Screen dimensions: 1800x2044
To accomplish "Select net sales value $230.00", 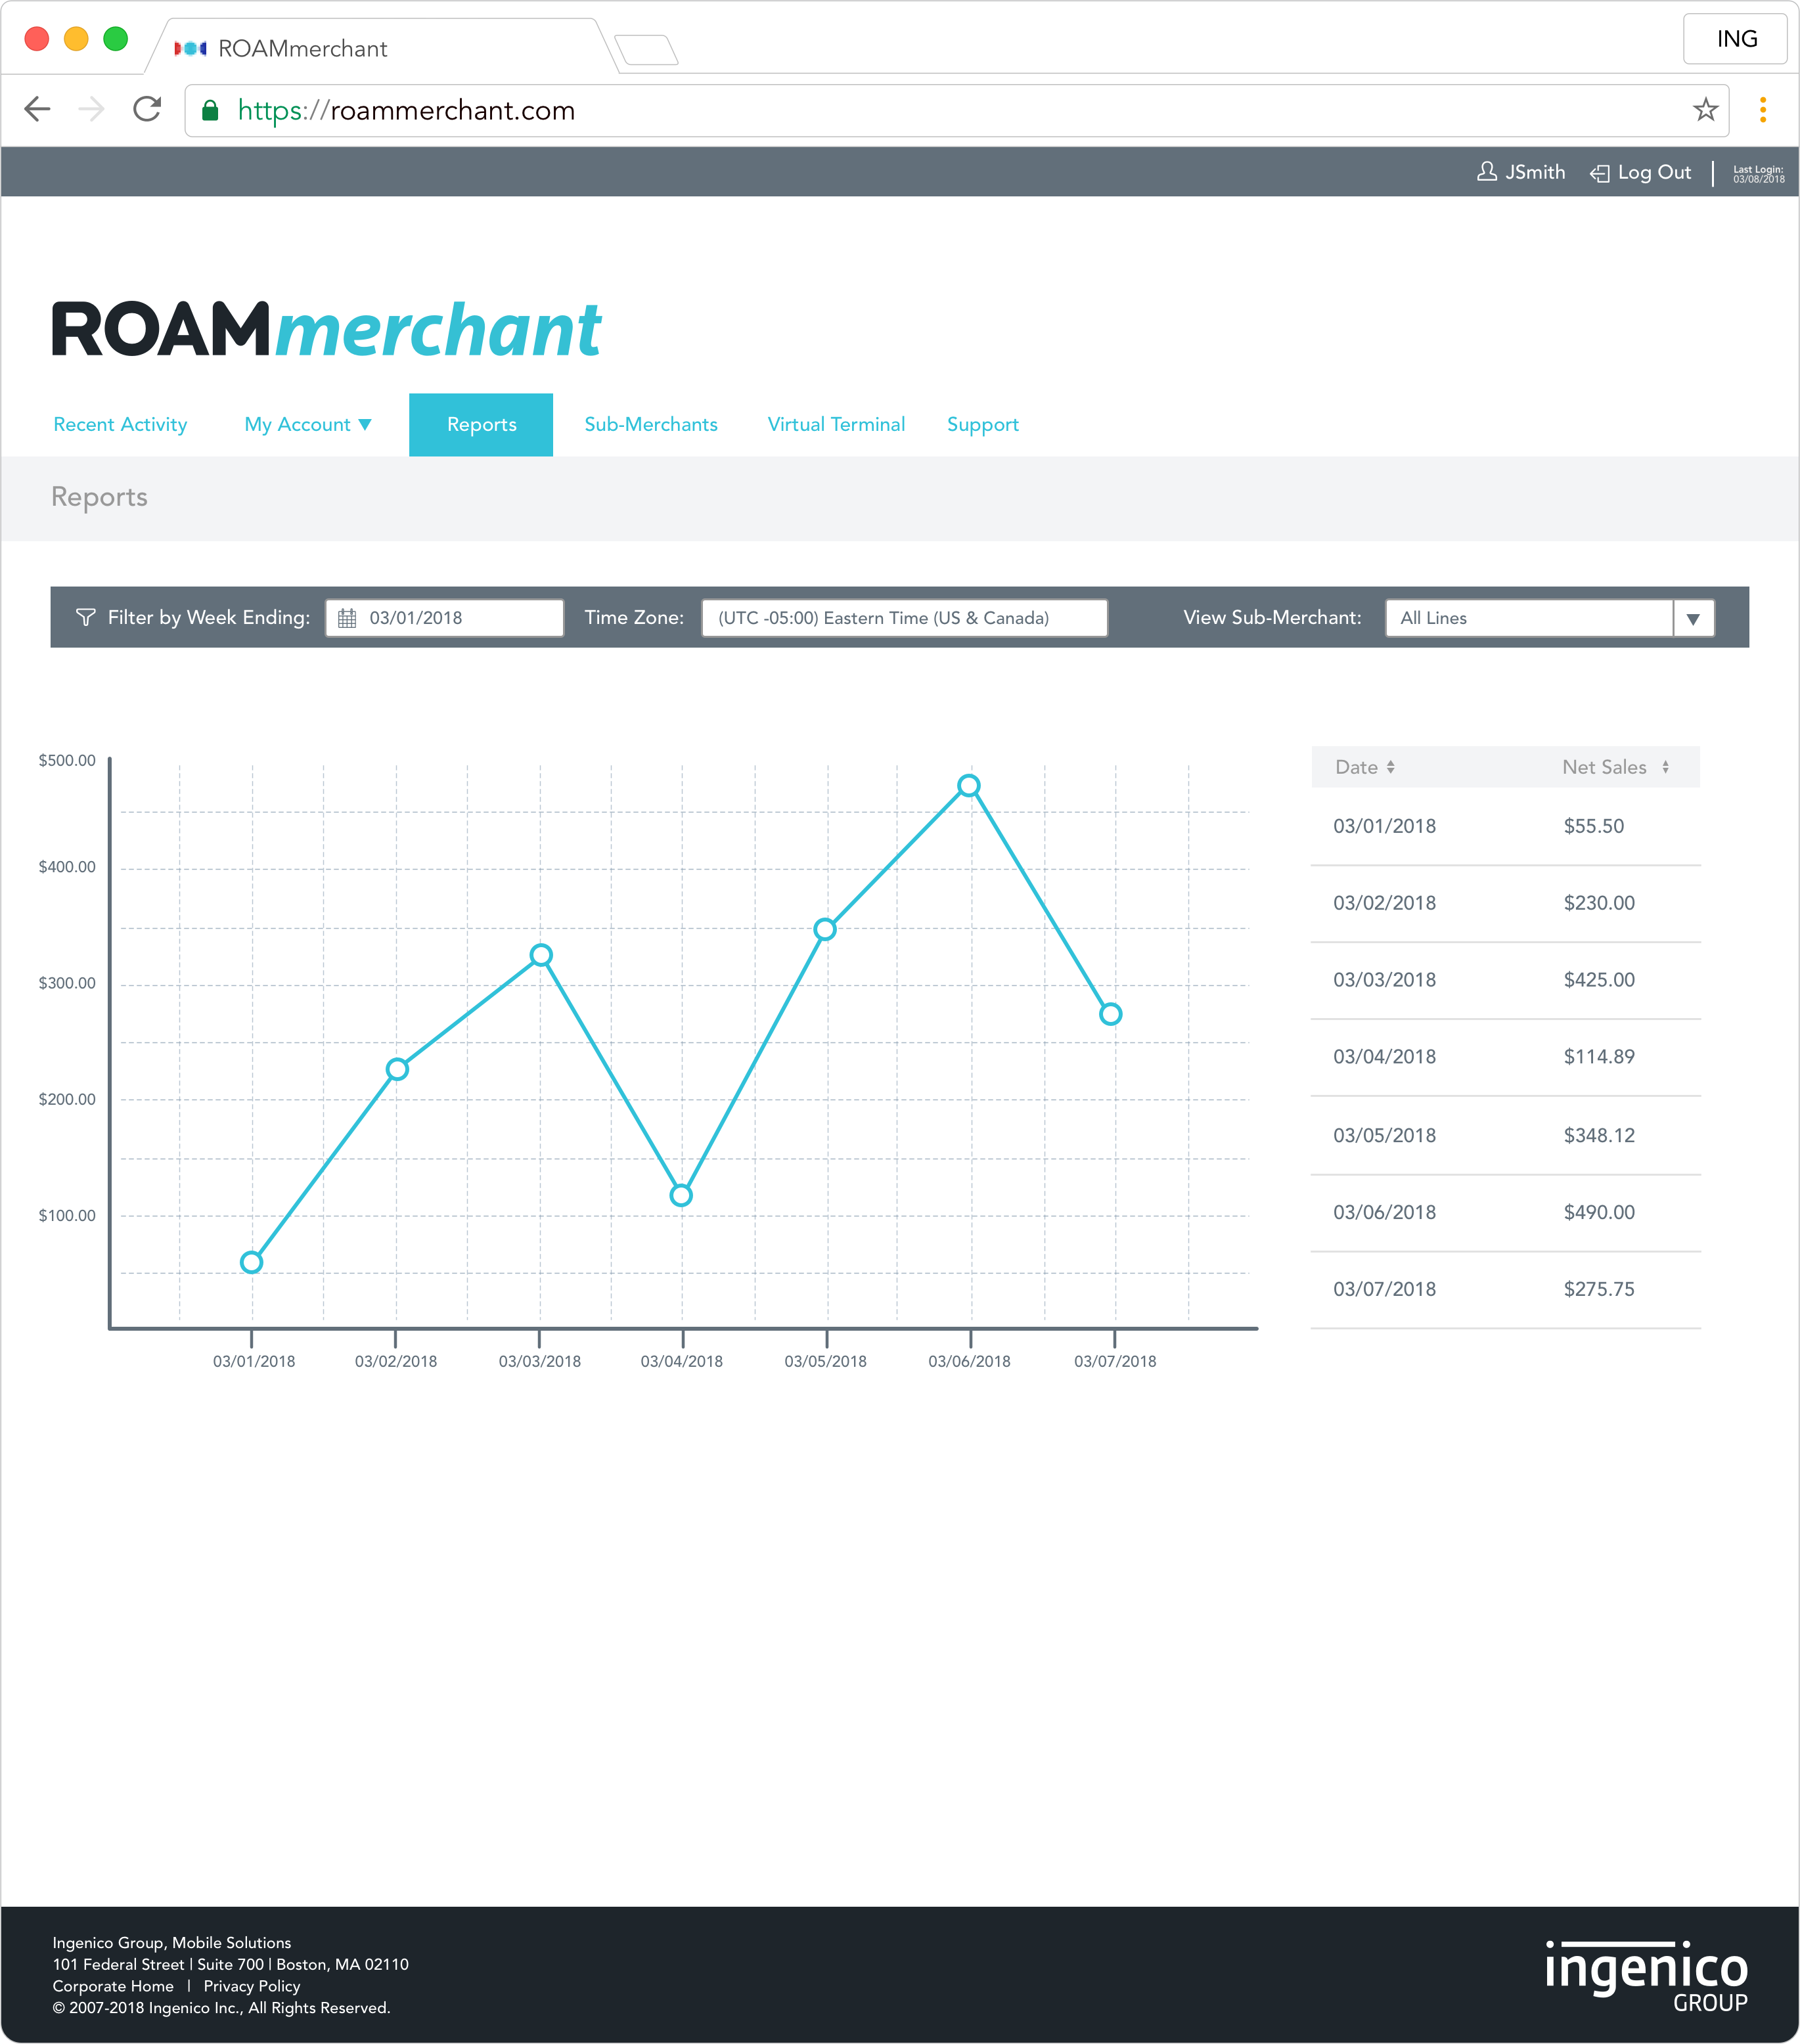I will 1599,903.
